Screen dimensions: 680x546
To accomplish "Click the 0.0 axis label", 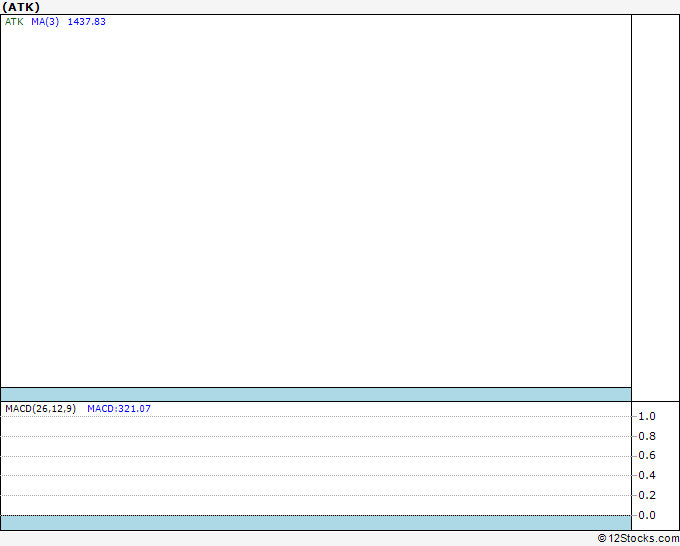I will (x=647, y=515).
